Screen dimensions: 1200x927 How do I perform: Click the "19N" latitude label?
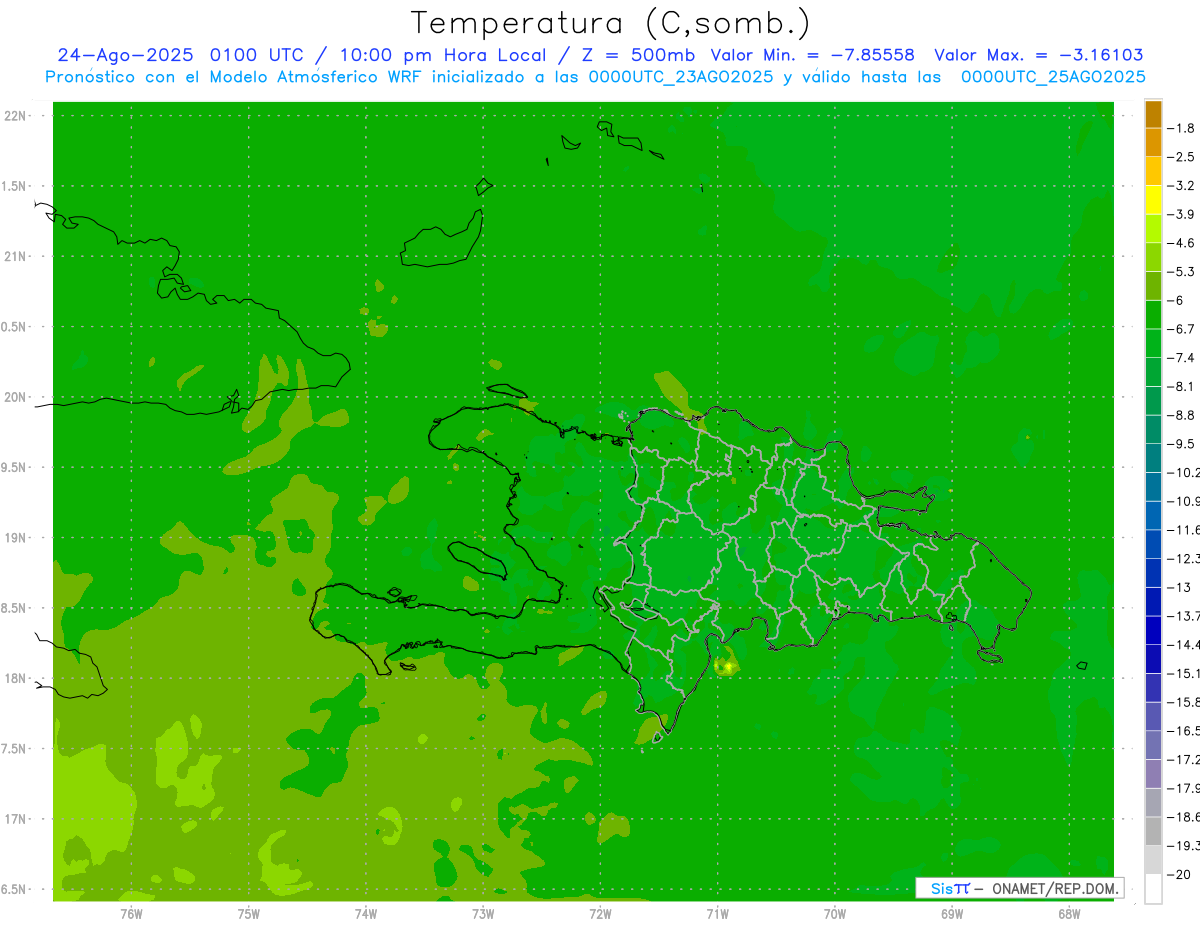pyautogui.click(x=16, y=538)
